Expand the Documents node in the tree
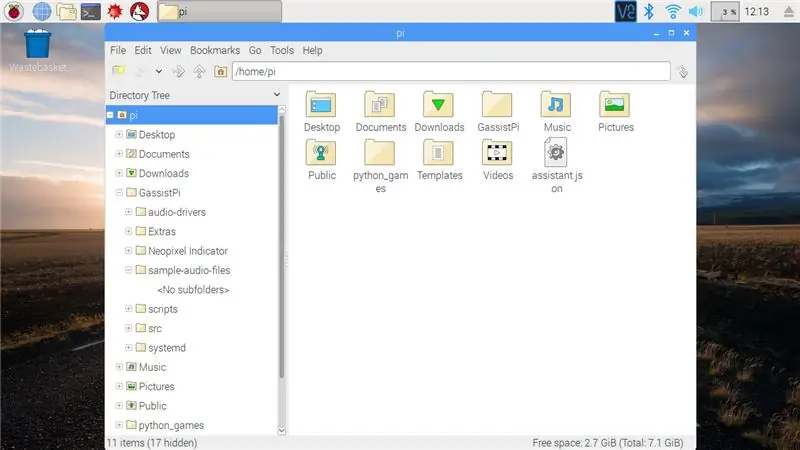 click(119, 154)
